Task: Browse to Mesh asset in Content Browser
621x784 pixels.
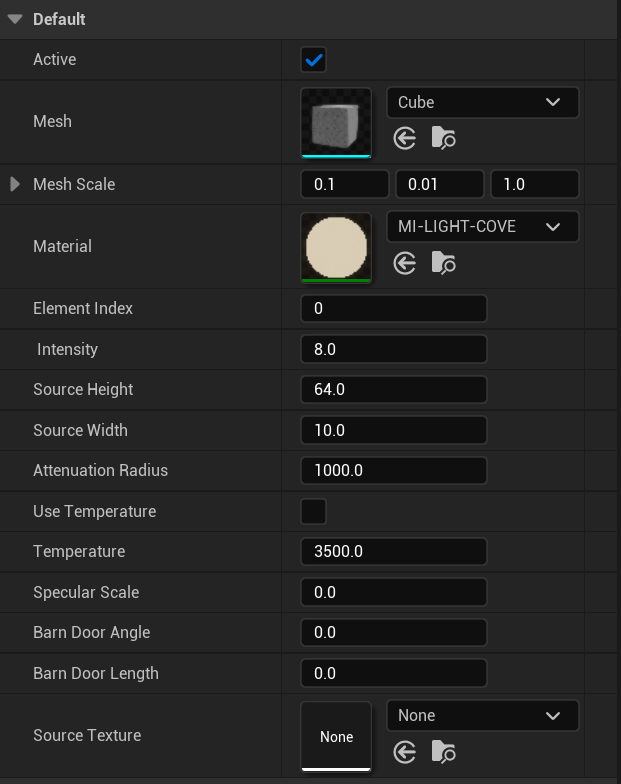Action: coord(444,138)
